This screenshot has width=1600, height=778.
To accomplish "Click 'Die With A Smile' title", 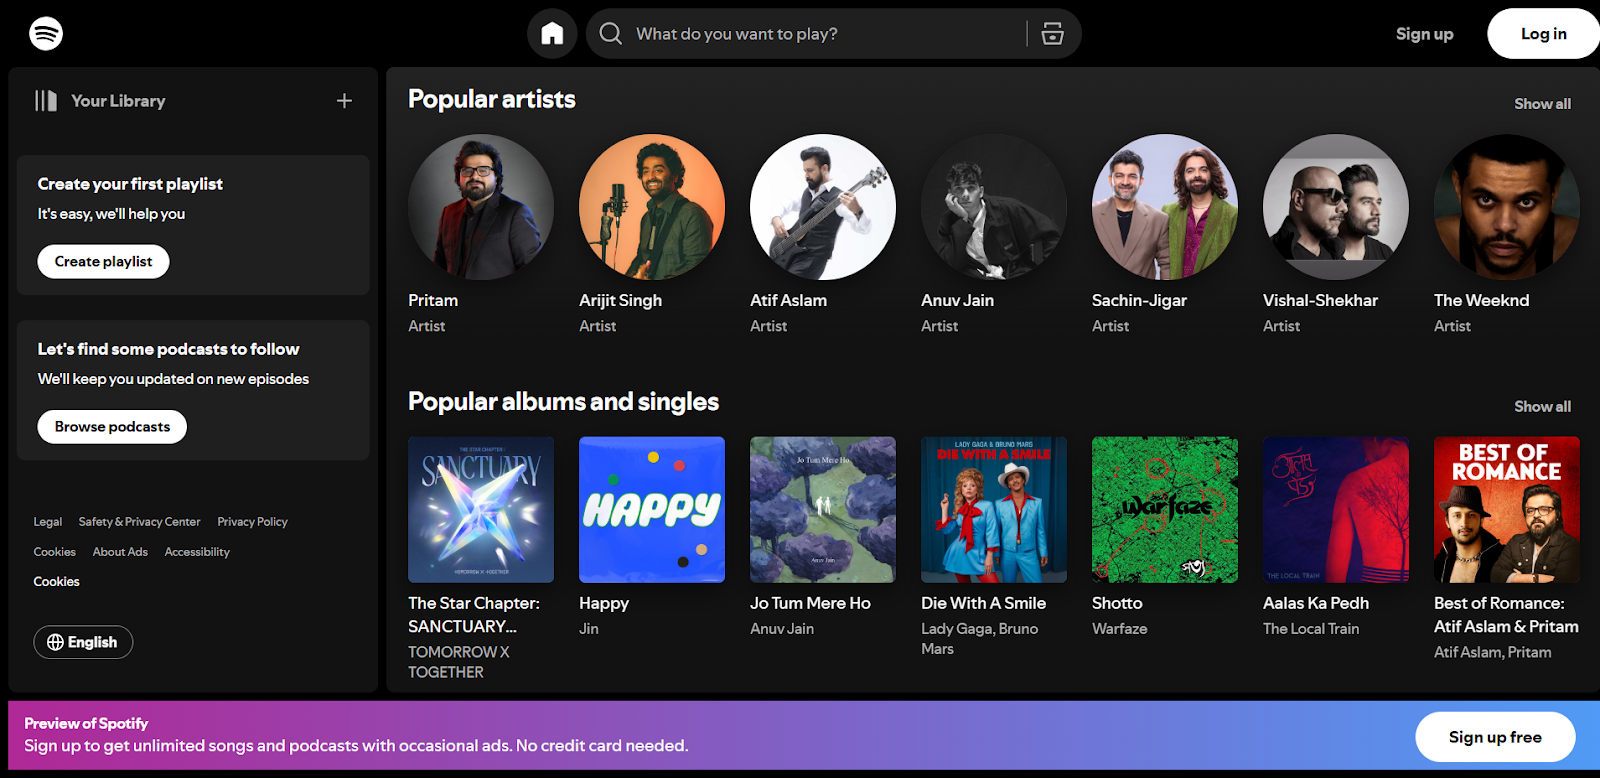I will pyautogui.click(x=983, y=604).
